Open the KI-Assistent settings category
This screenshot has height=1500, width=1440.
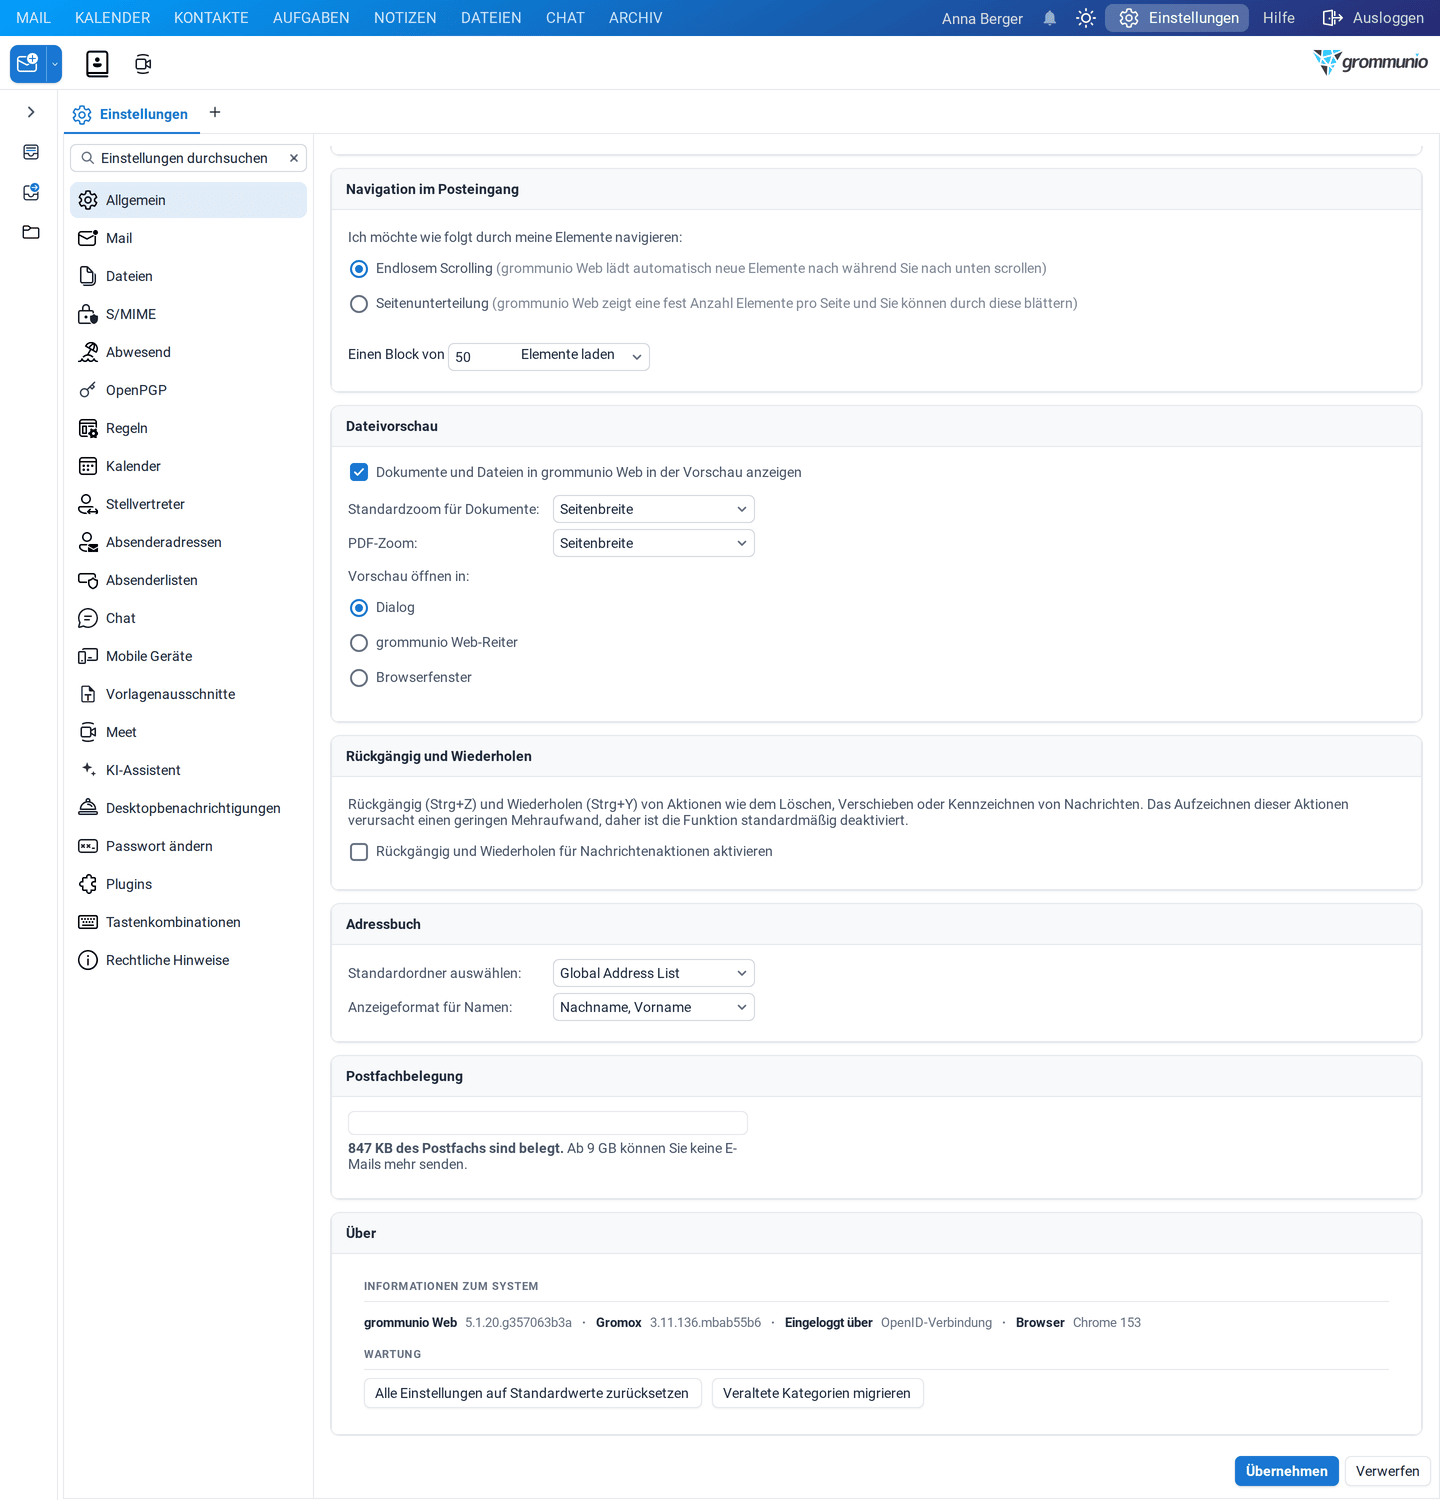[x=188, y=770]
